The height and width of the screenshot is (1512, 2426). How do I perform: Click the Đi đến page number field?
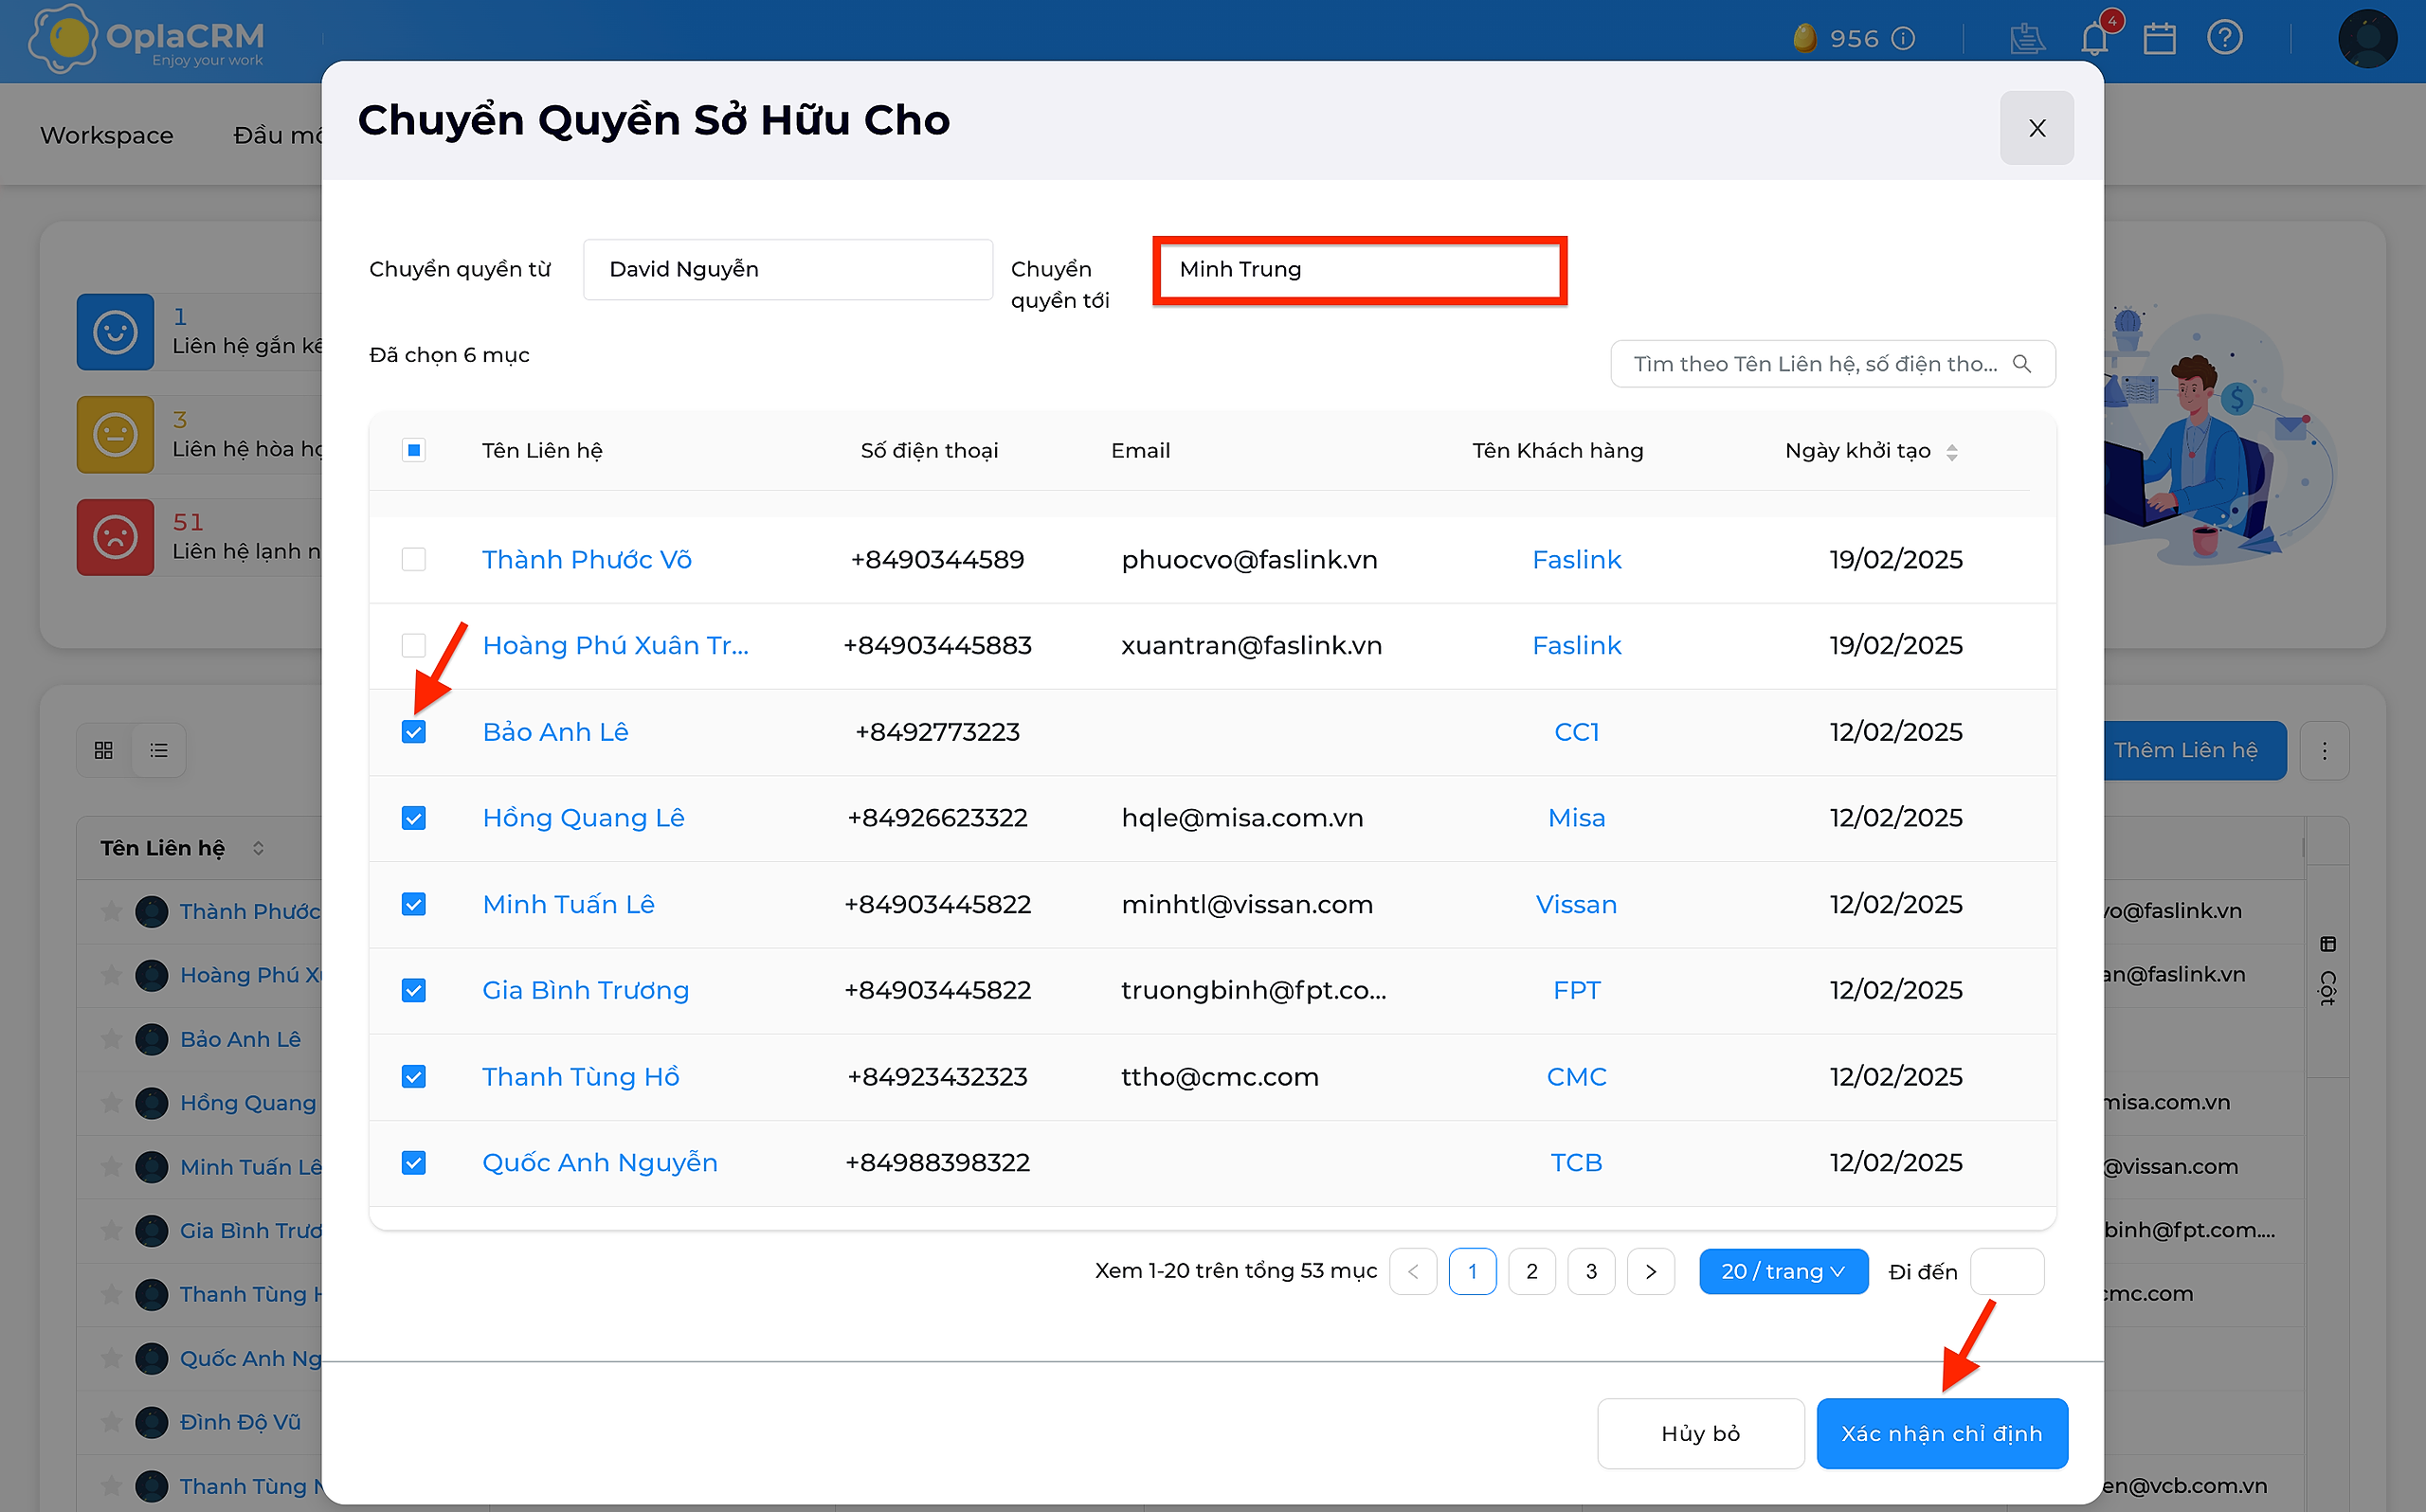point(2006,1271)
